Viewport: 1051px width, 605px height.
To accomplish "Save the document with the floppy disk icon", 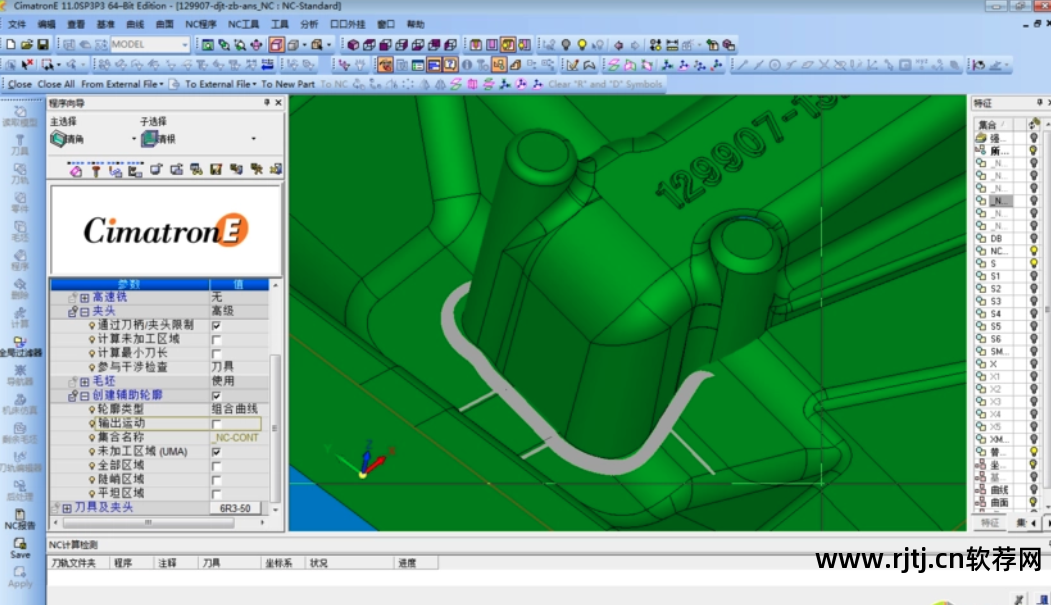I will (x=43, y=44).
